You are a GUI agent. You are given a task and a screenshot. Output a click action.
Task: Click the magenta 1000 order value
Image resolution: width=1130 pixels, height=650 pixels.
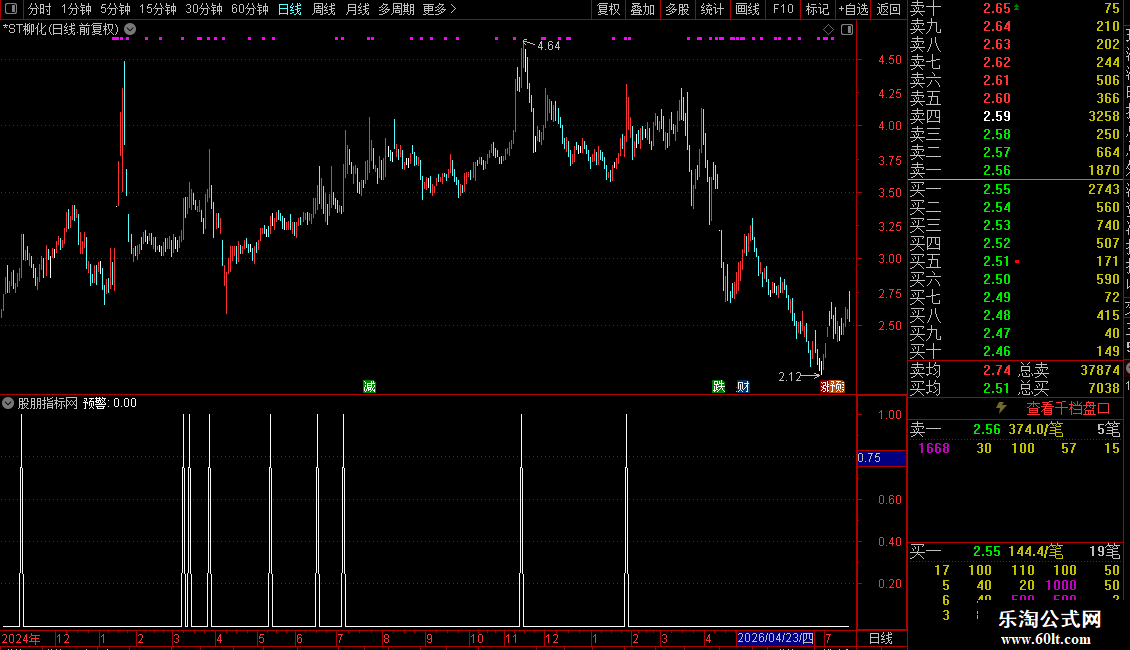[1061, 585]
